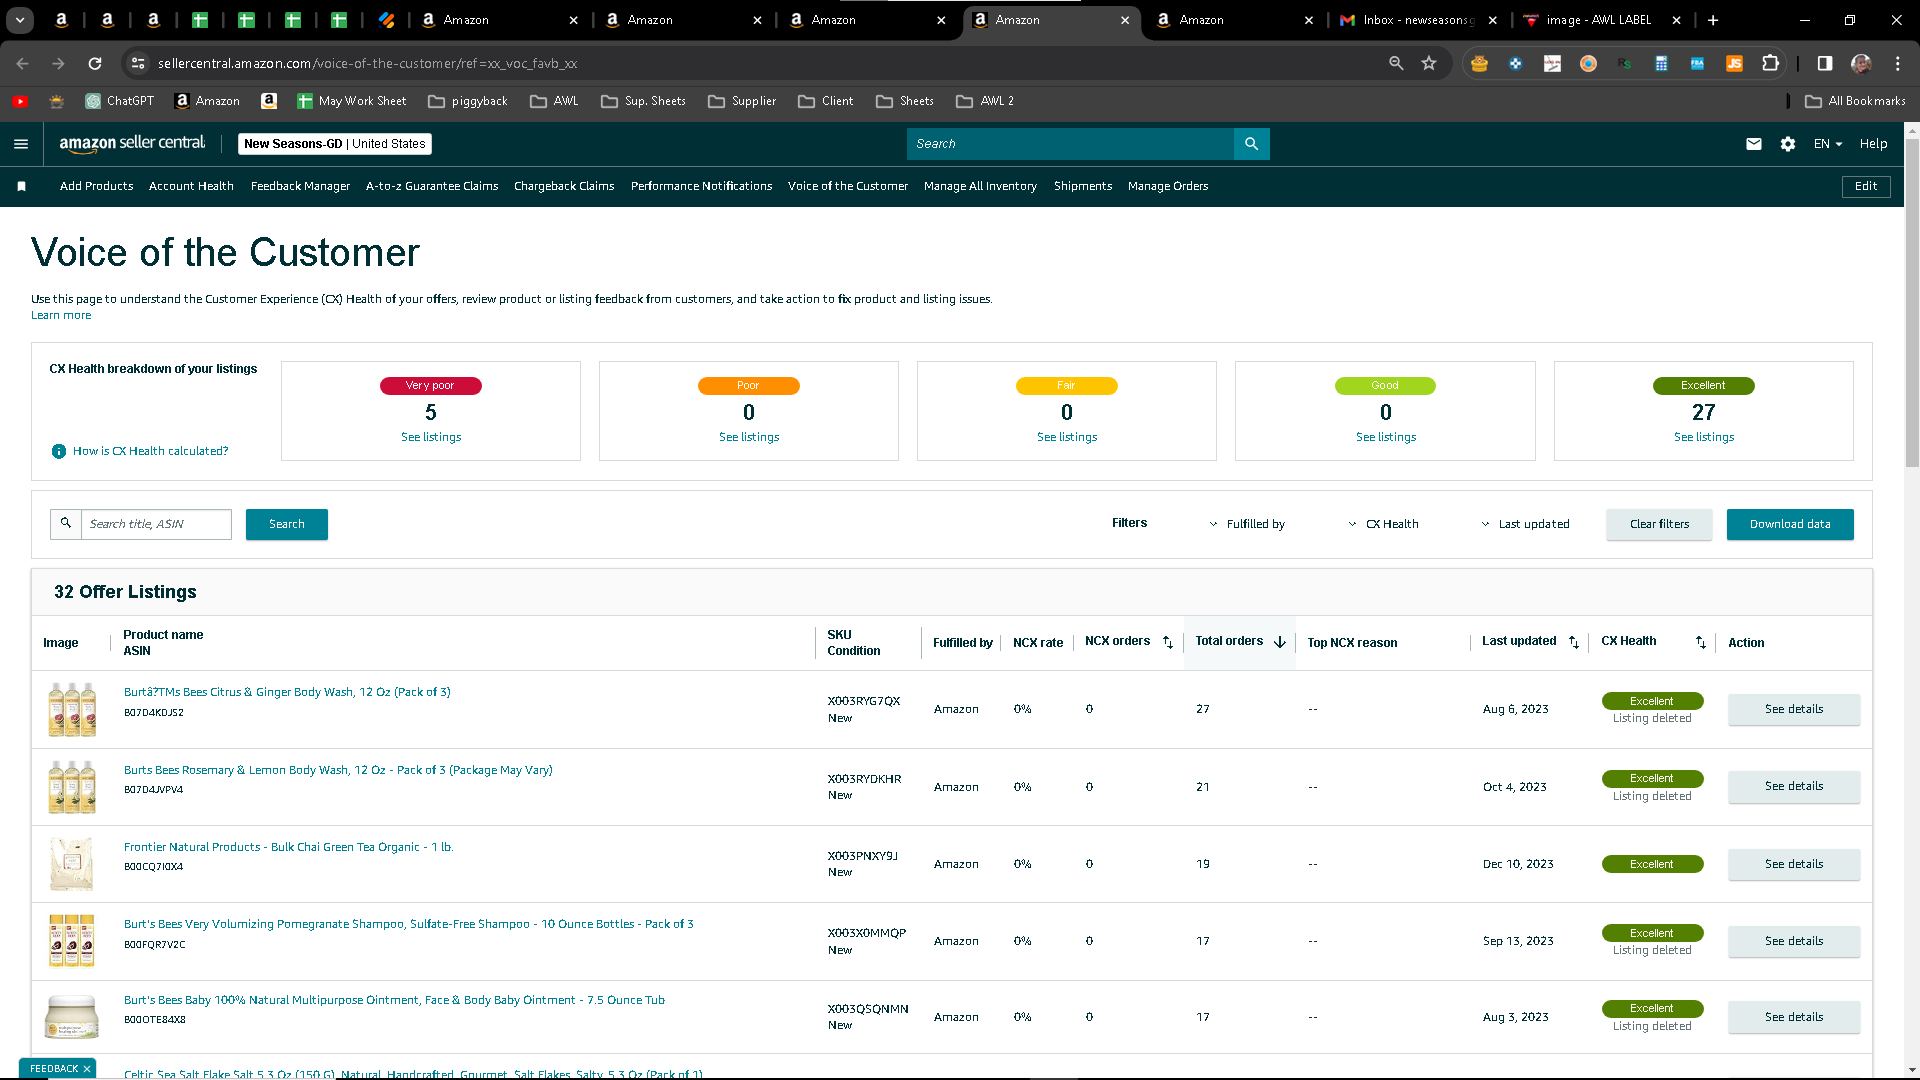See details for Frontier Chai Green Tea

[x=1794, y=864]
